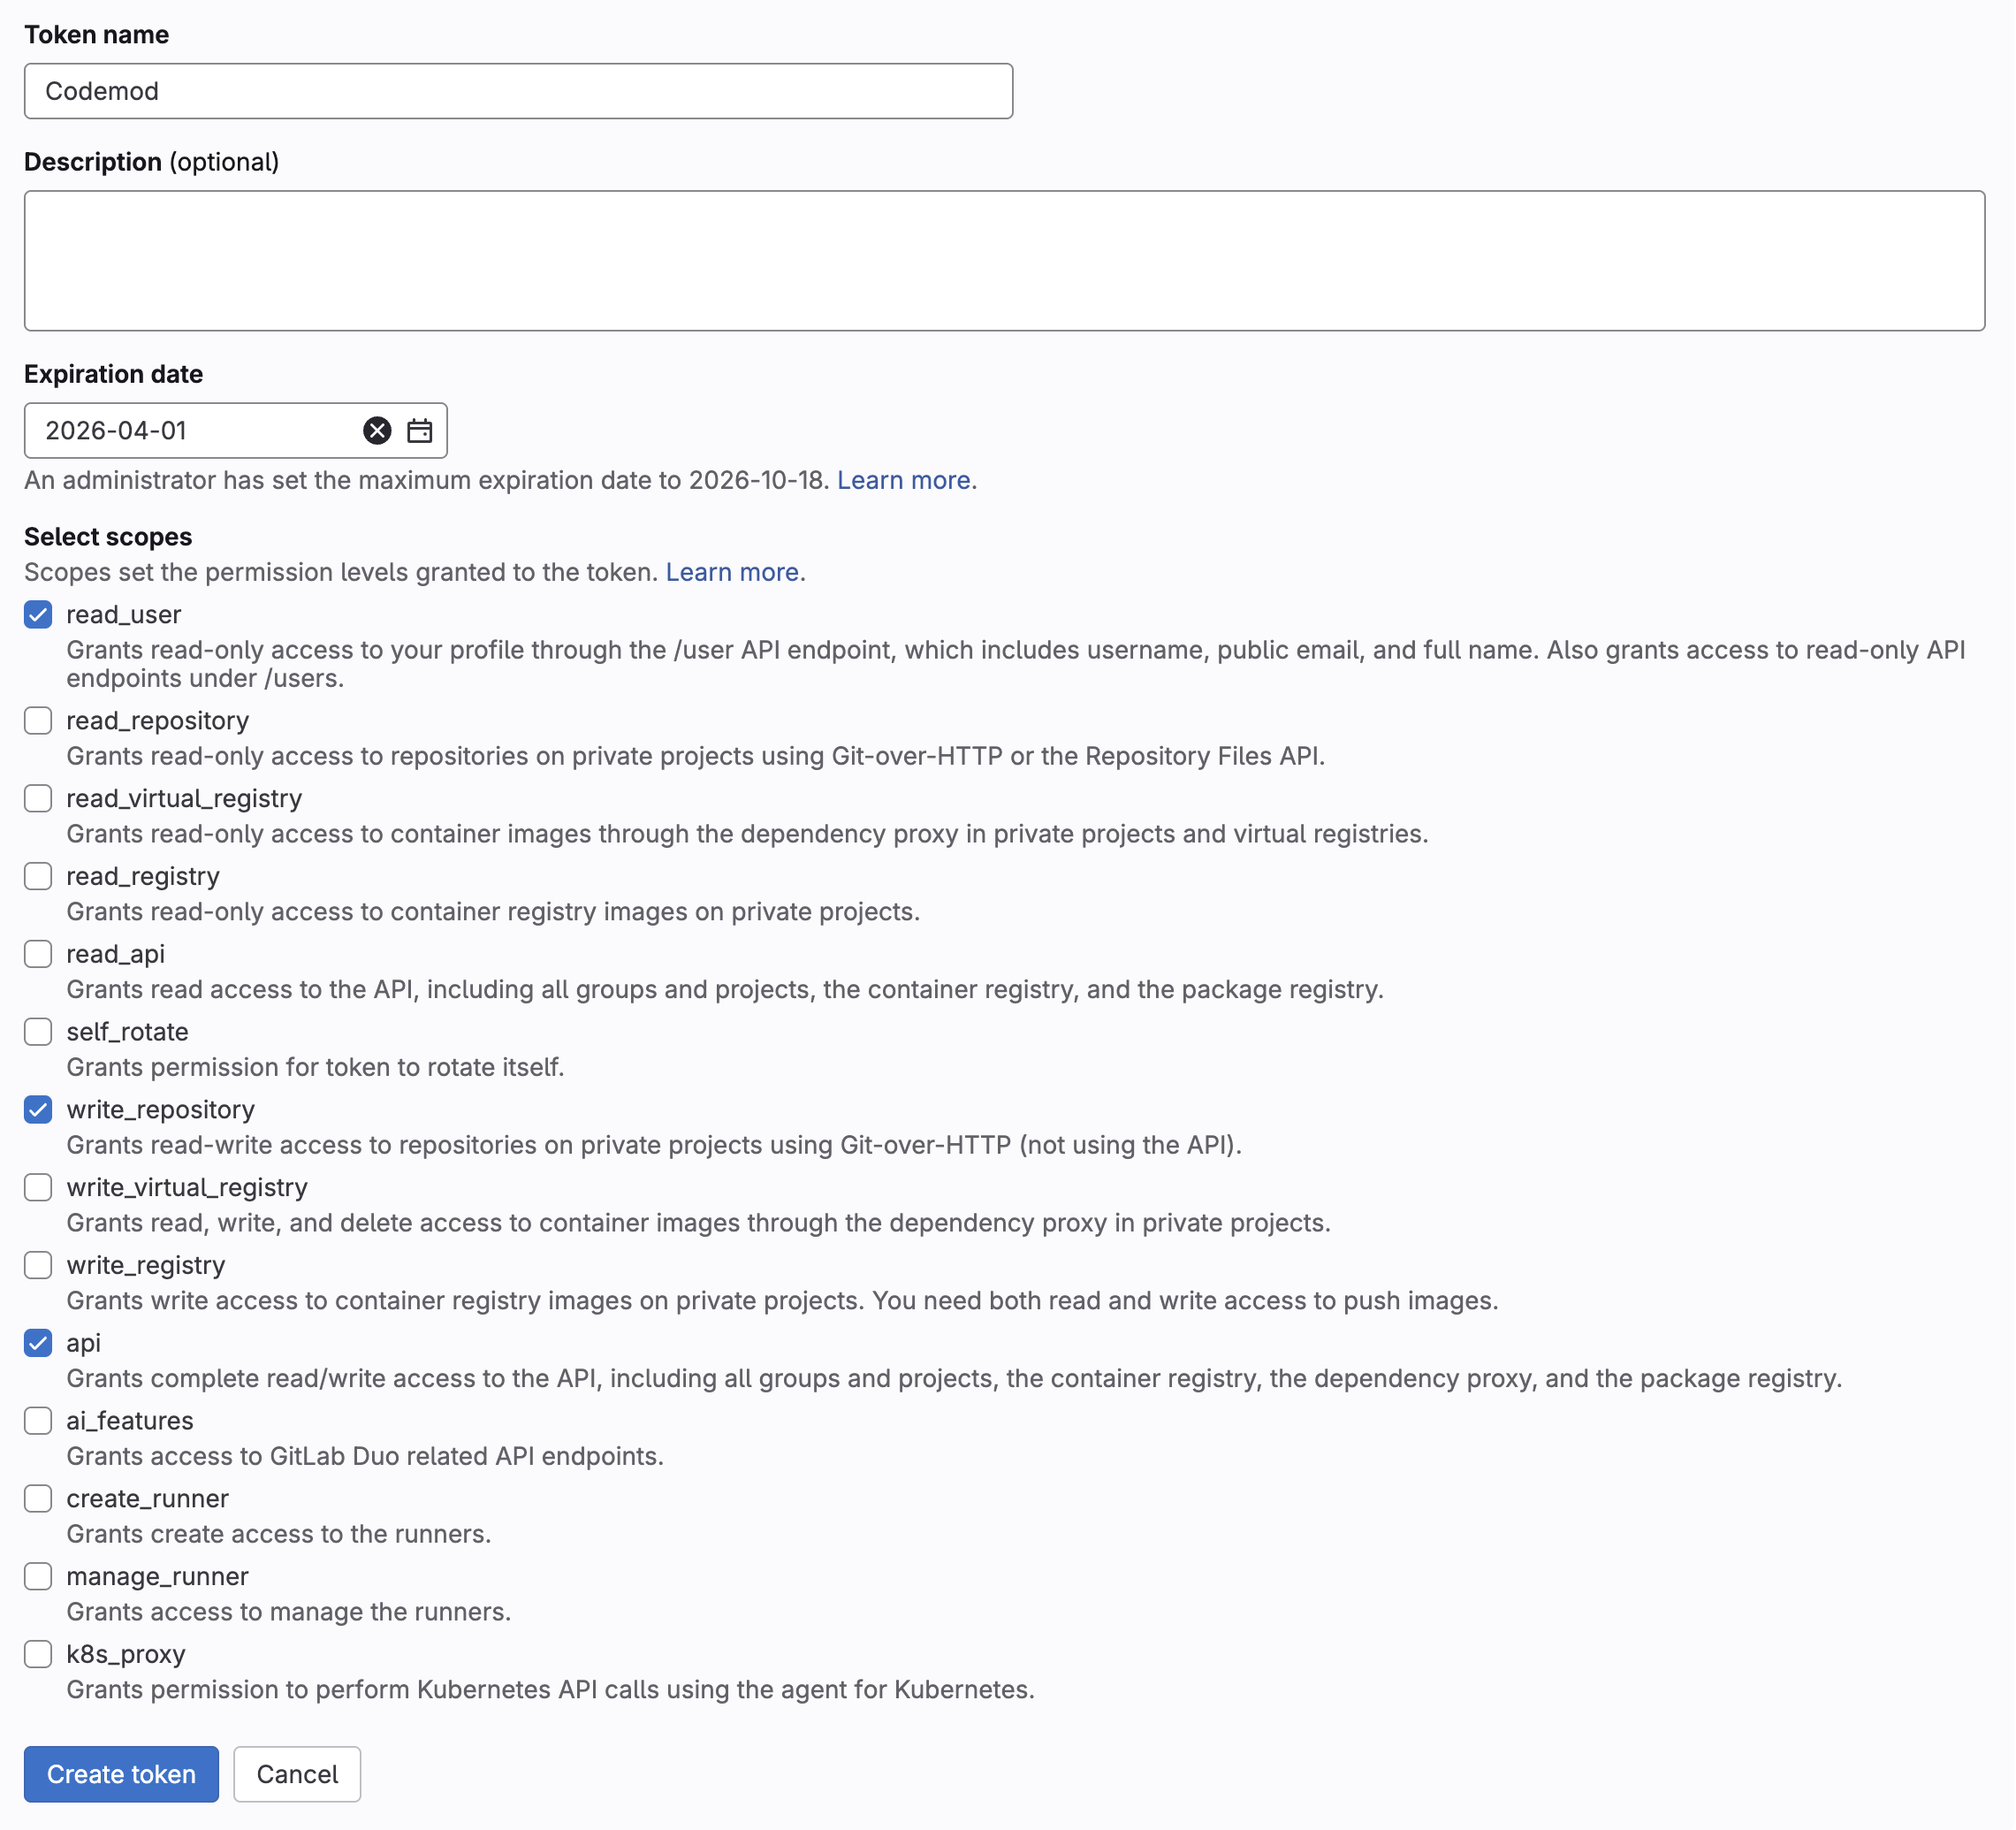Enable the write_registry scope
The width and height of the screenshot is (2016, 1830).
point(38,1265)
